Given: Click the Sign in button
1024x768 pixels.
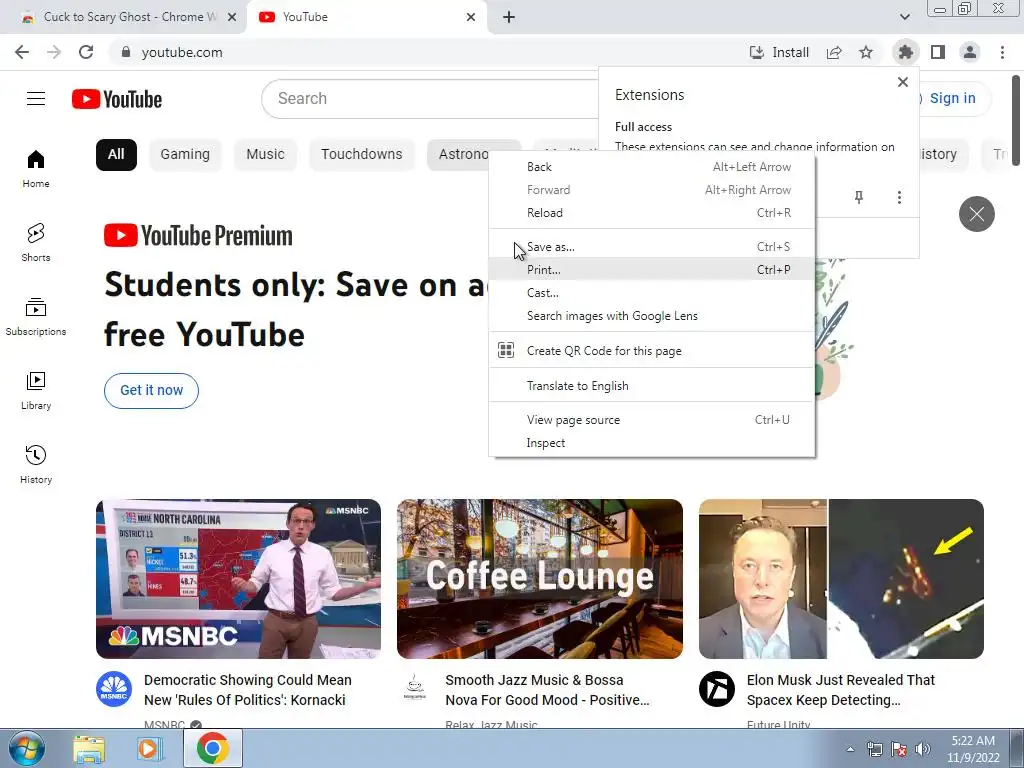Looking at the screenshot, I should click(952, 98).
